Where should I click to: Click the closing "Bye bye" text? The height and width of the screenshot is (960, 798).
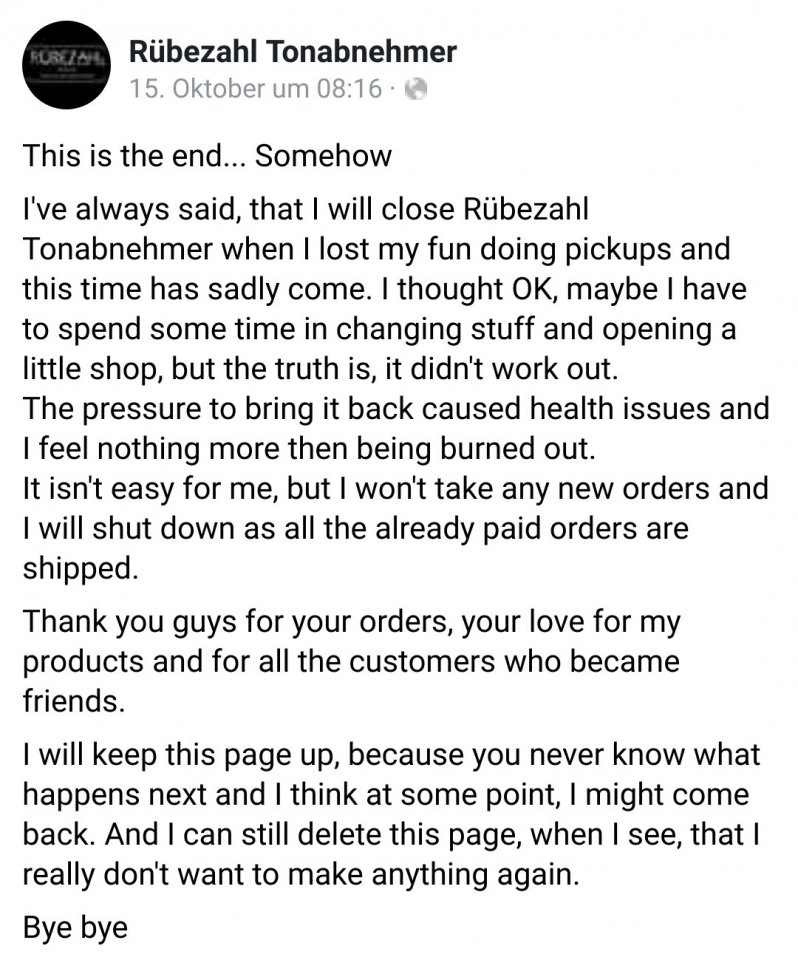coord(75,927)
